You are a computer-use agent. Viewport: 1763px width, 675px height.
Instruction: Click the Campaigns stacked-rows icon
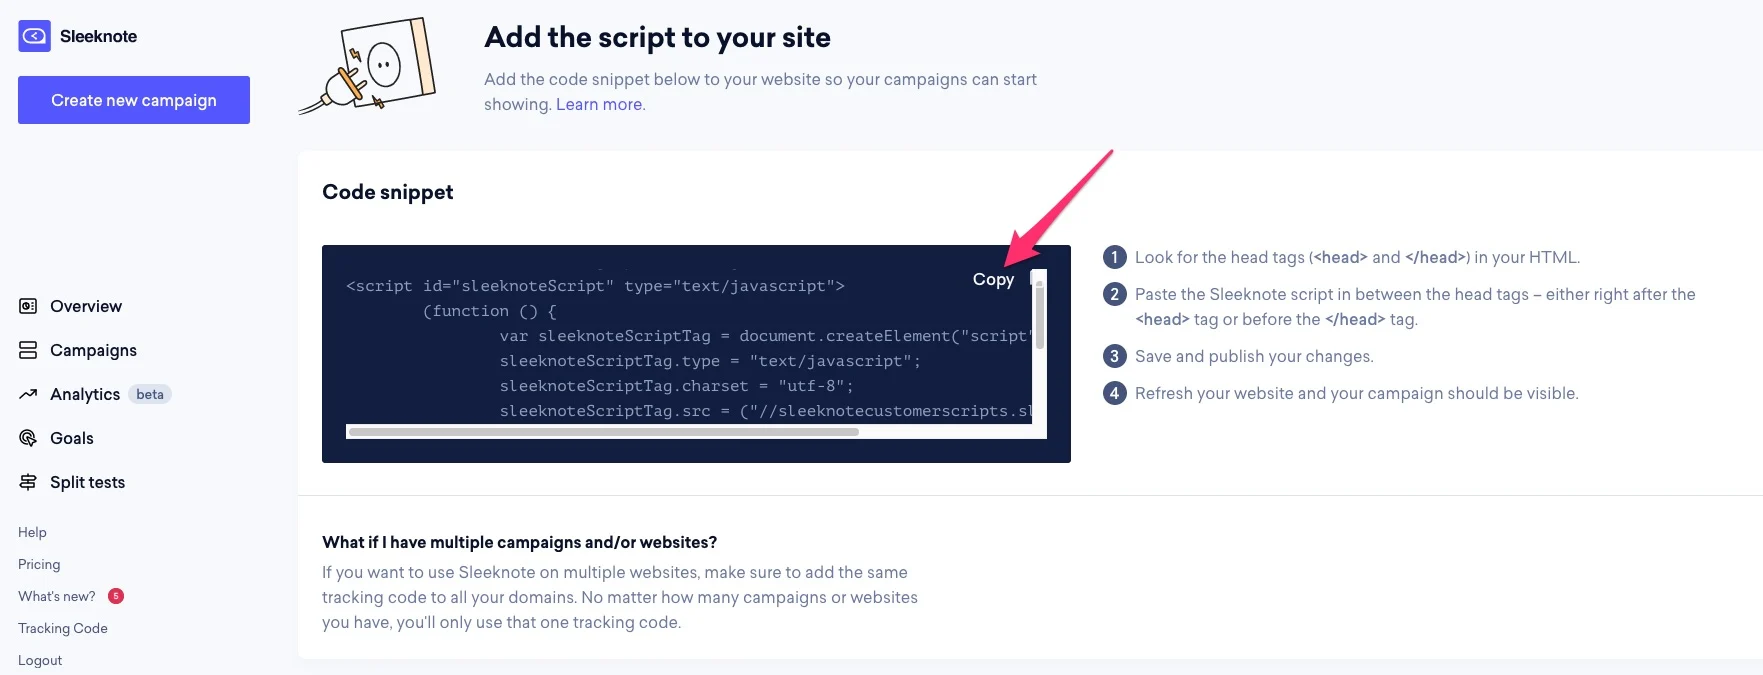click(x=28, y=350)
